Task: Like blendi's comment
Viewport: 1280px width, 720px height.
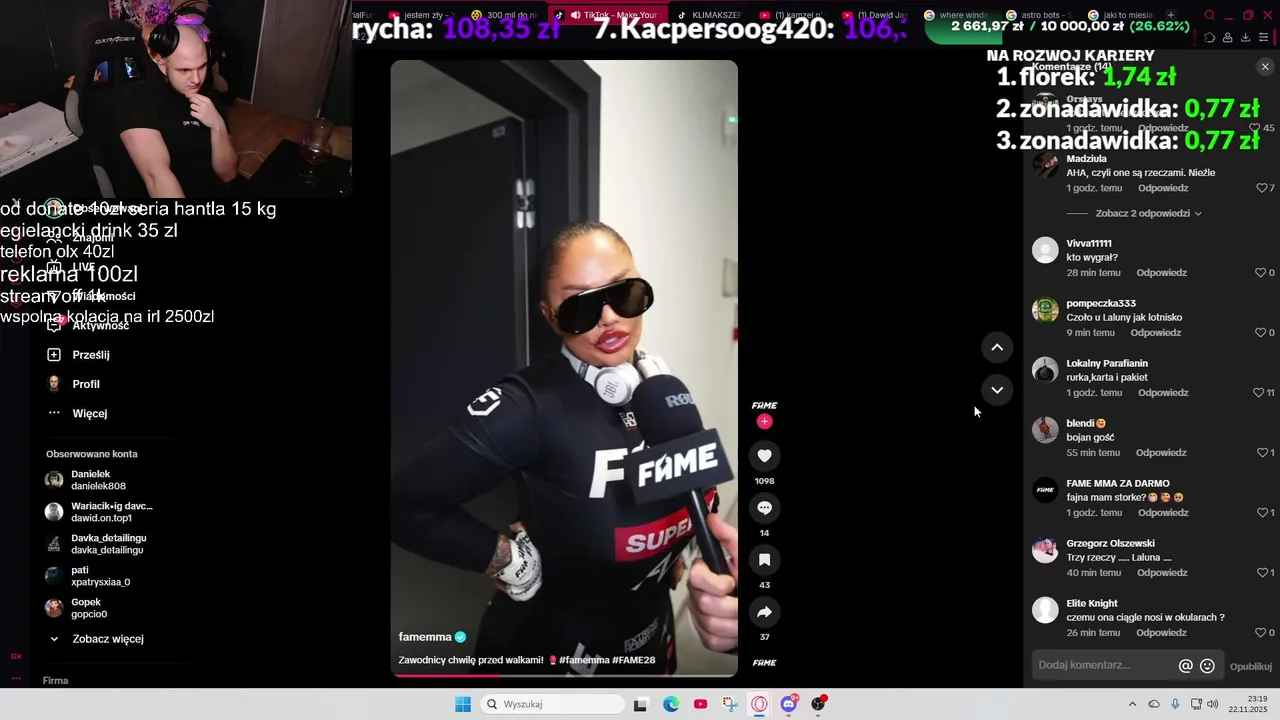Action: pyautogui.click(x=1261, y=452)
